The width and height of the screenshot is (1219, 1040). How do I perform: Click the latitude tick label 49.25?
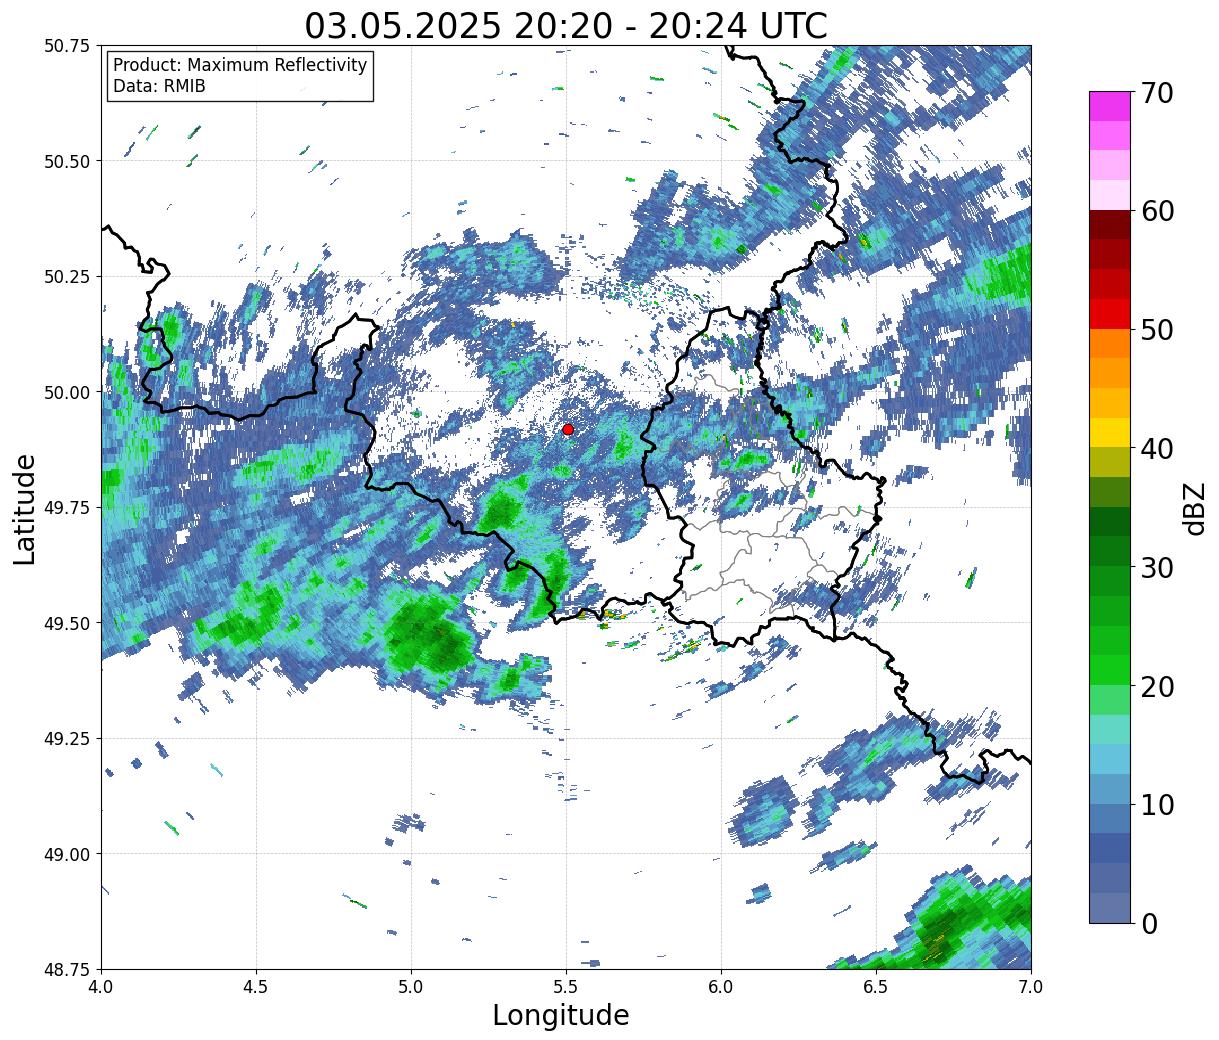(x=67, y=739)
